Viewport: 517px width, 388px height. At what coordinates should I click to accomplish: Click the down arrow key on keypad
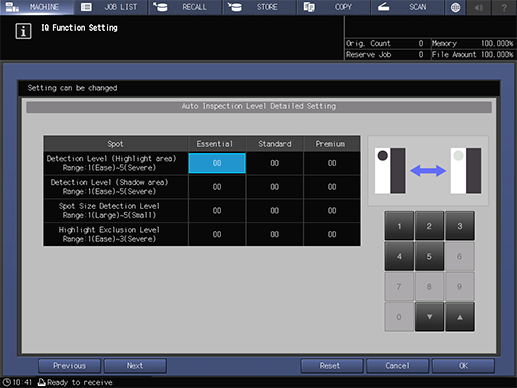tap(429, 317)
